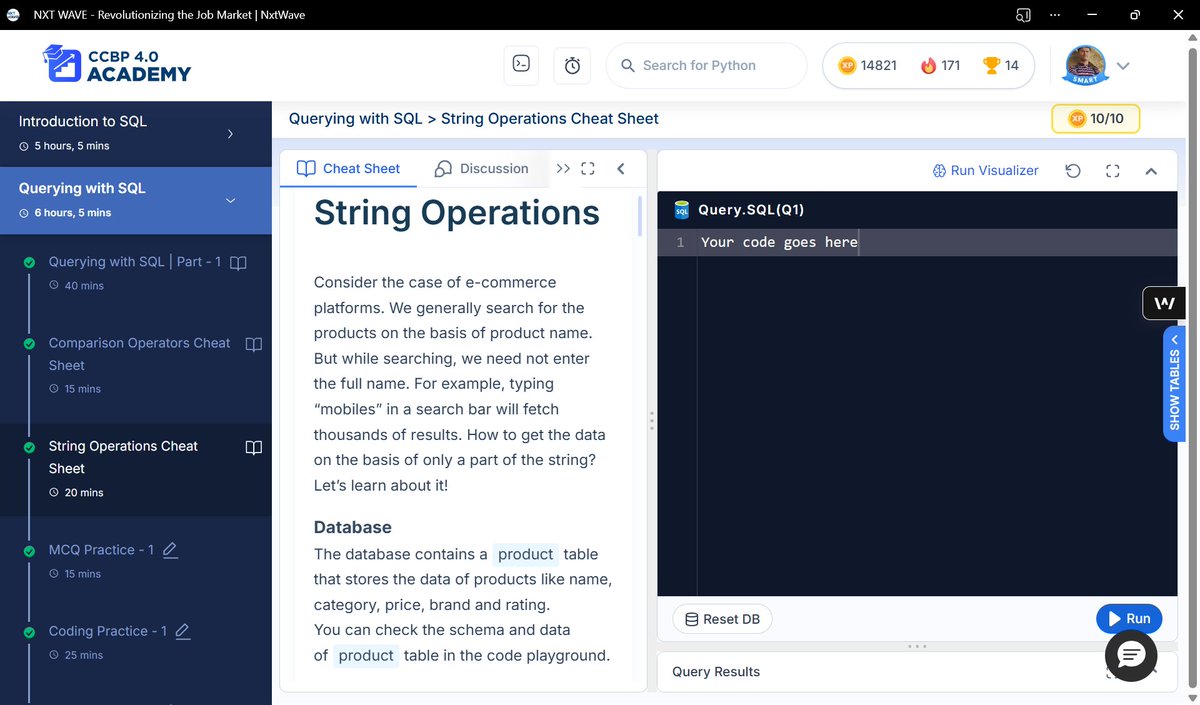Open the user profile avatar
The height and width of the screenshot is (705, 1200).
click(x=1085, y=65)
